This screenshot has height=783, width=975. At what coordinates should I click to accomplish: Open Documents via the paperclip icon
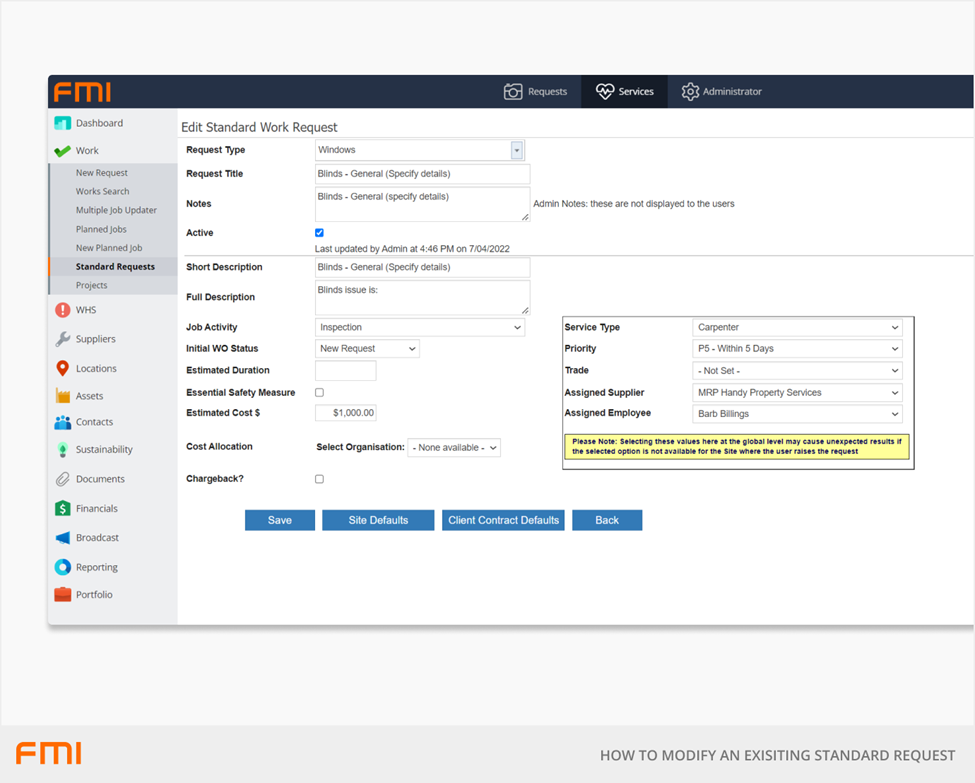click(62, 479)
